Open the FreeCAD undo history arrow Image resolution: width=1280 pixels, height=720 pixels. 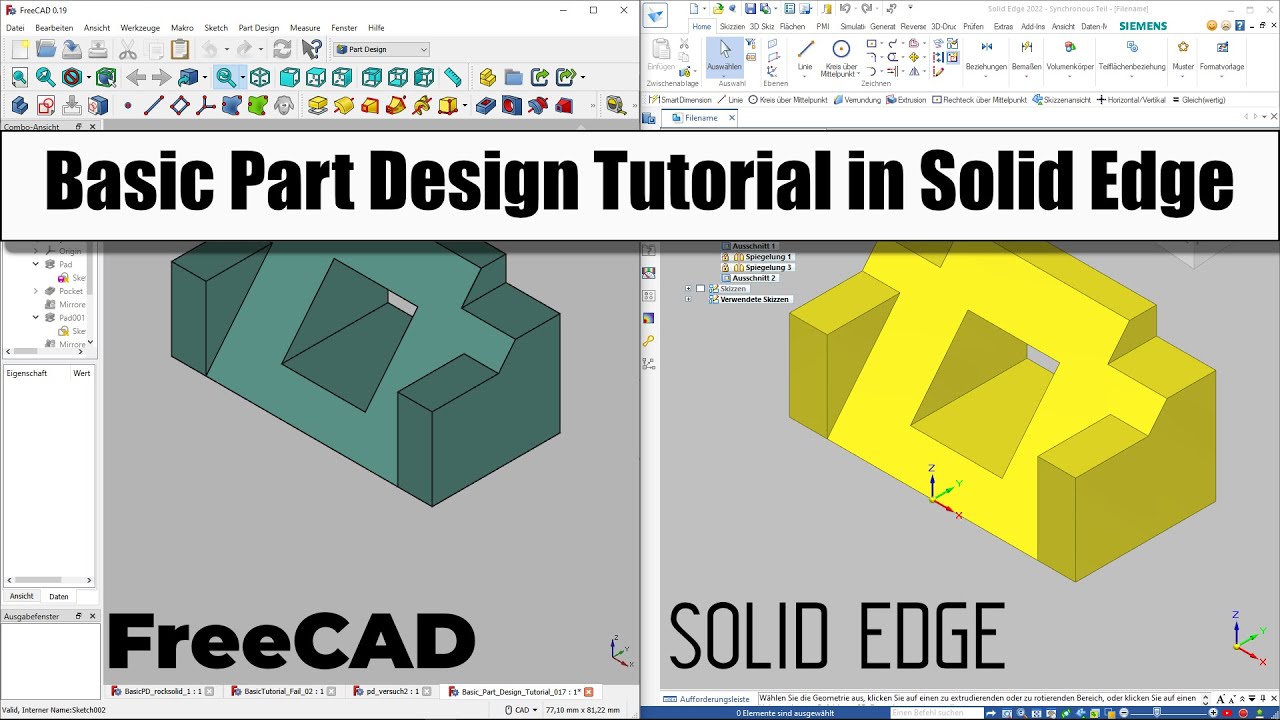coord(226,49)
